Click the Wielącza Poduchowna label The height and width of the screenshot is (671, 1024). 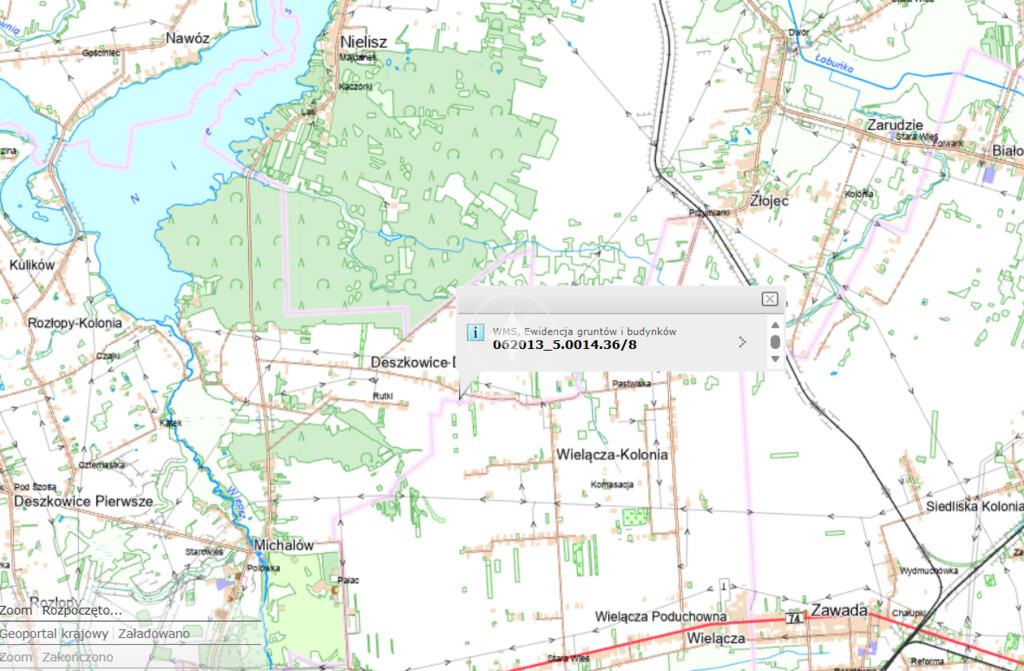tap(660, 616)
